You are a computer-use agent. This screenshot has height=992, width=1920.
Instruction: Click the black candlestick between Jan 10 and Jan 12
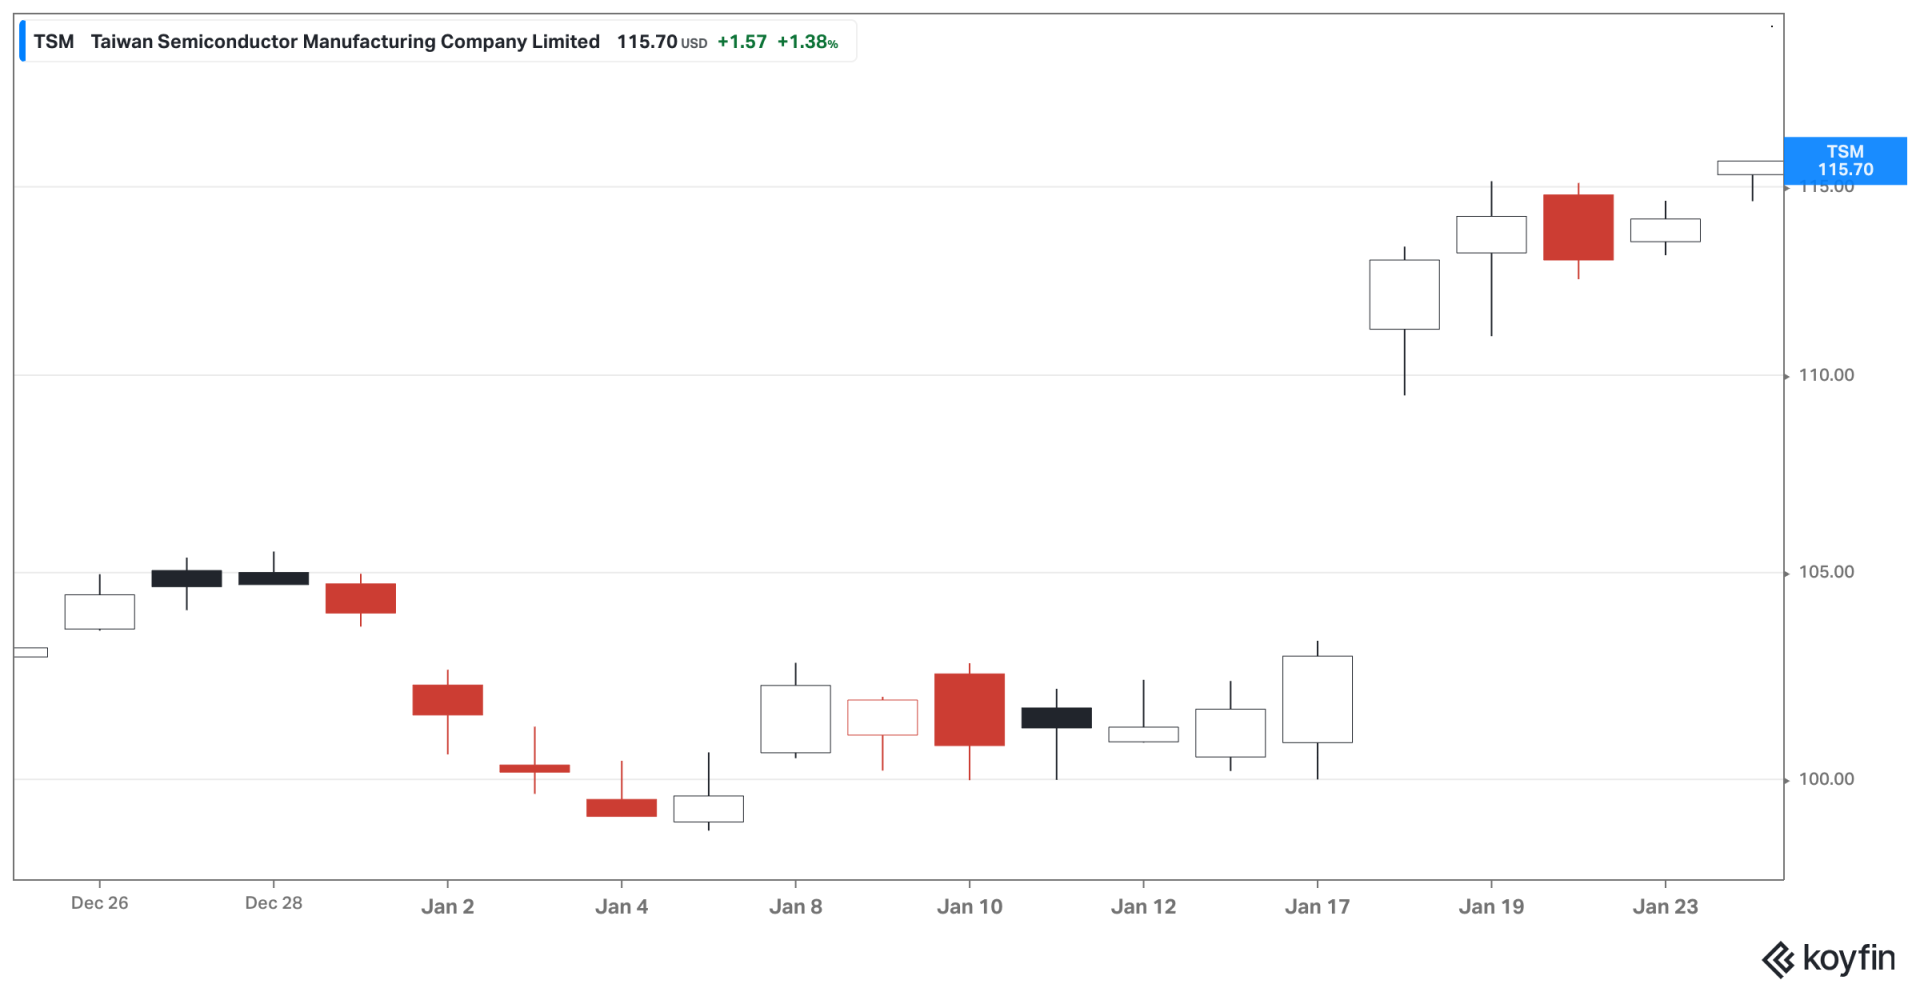[x=1056, y=718]
